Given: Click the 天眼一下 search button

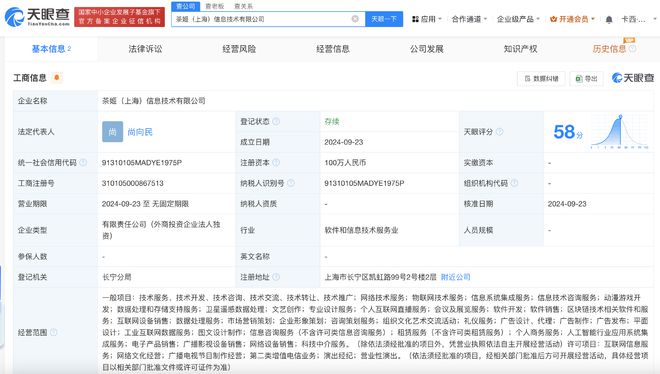Looking at the screenshot, I should 384,19.
